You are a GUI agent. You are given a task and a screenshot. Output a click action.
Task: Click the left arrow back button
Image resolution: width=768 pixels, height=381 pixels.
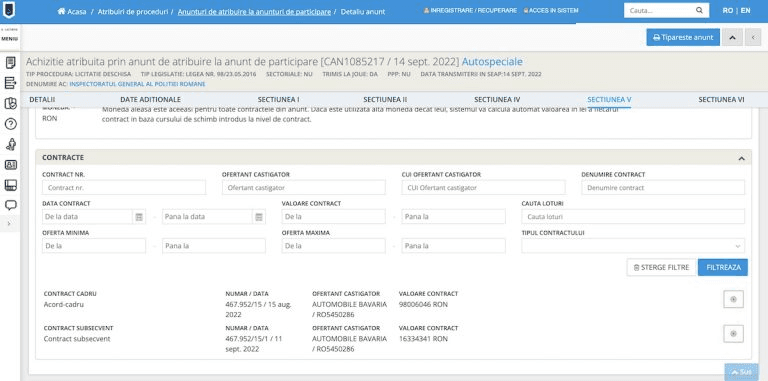click(753, 37)
